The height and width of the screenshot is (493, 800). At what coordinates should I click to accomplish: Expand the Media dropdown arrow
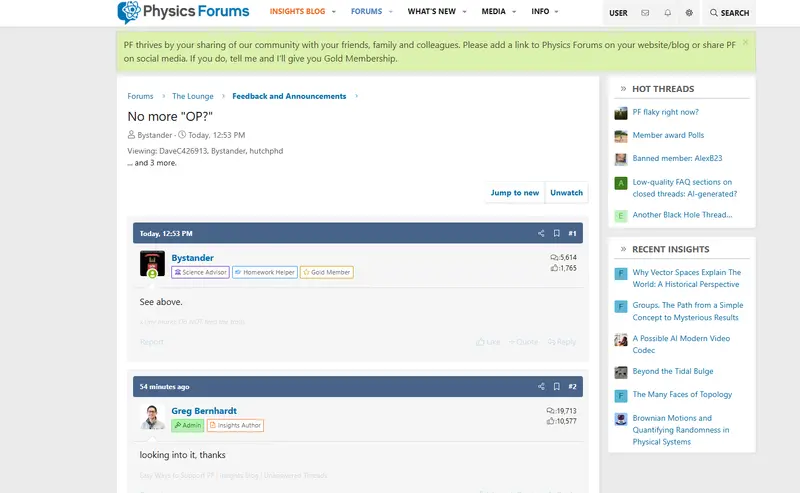[514, 12]
